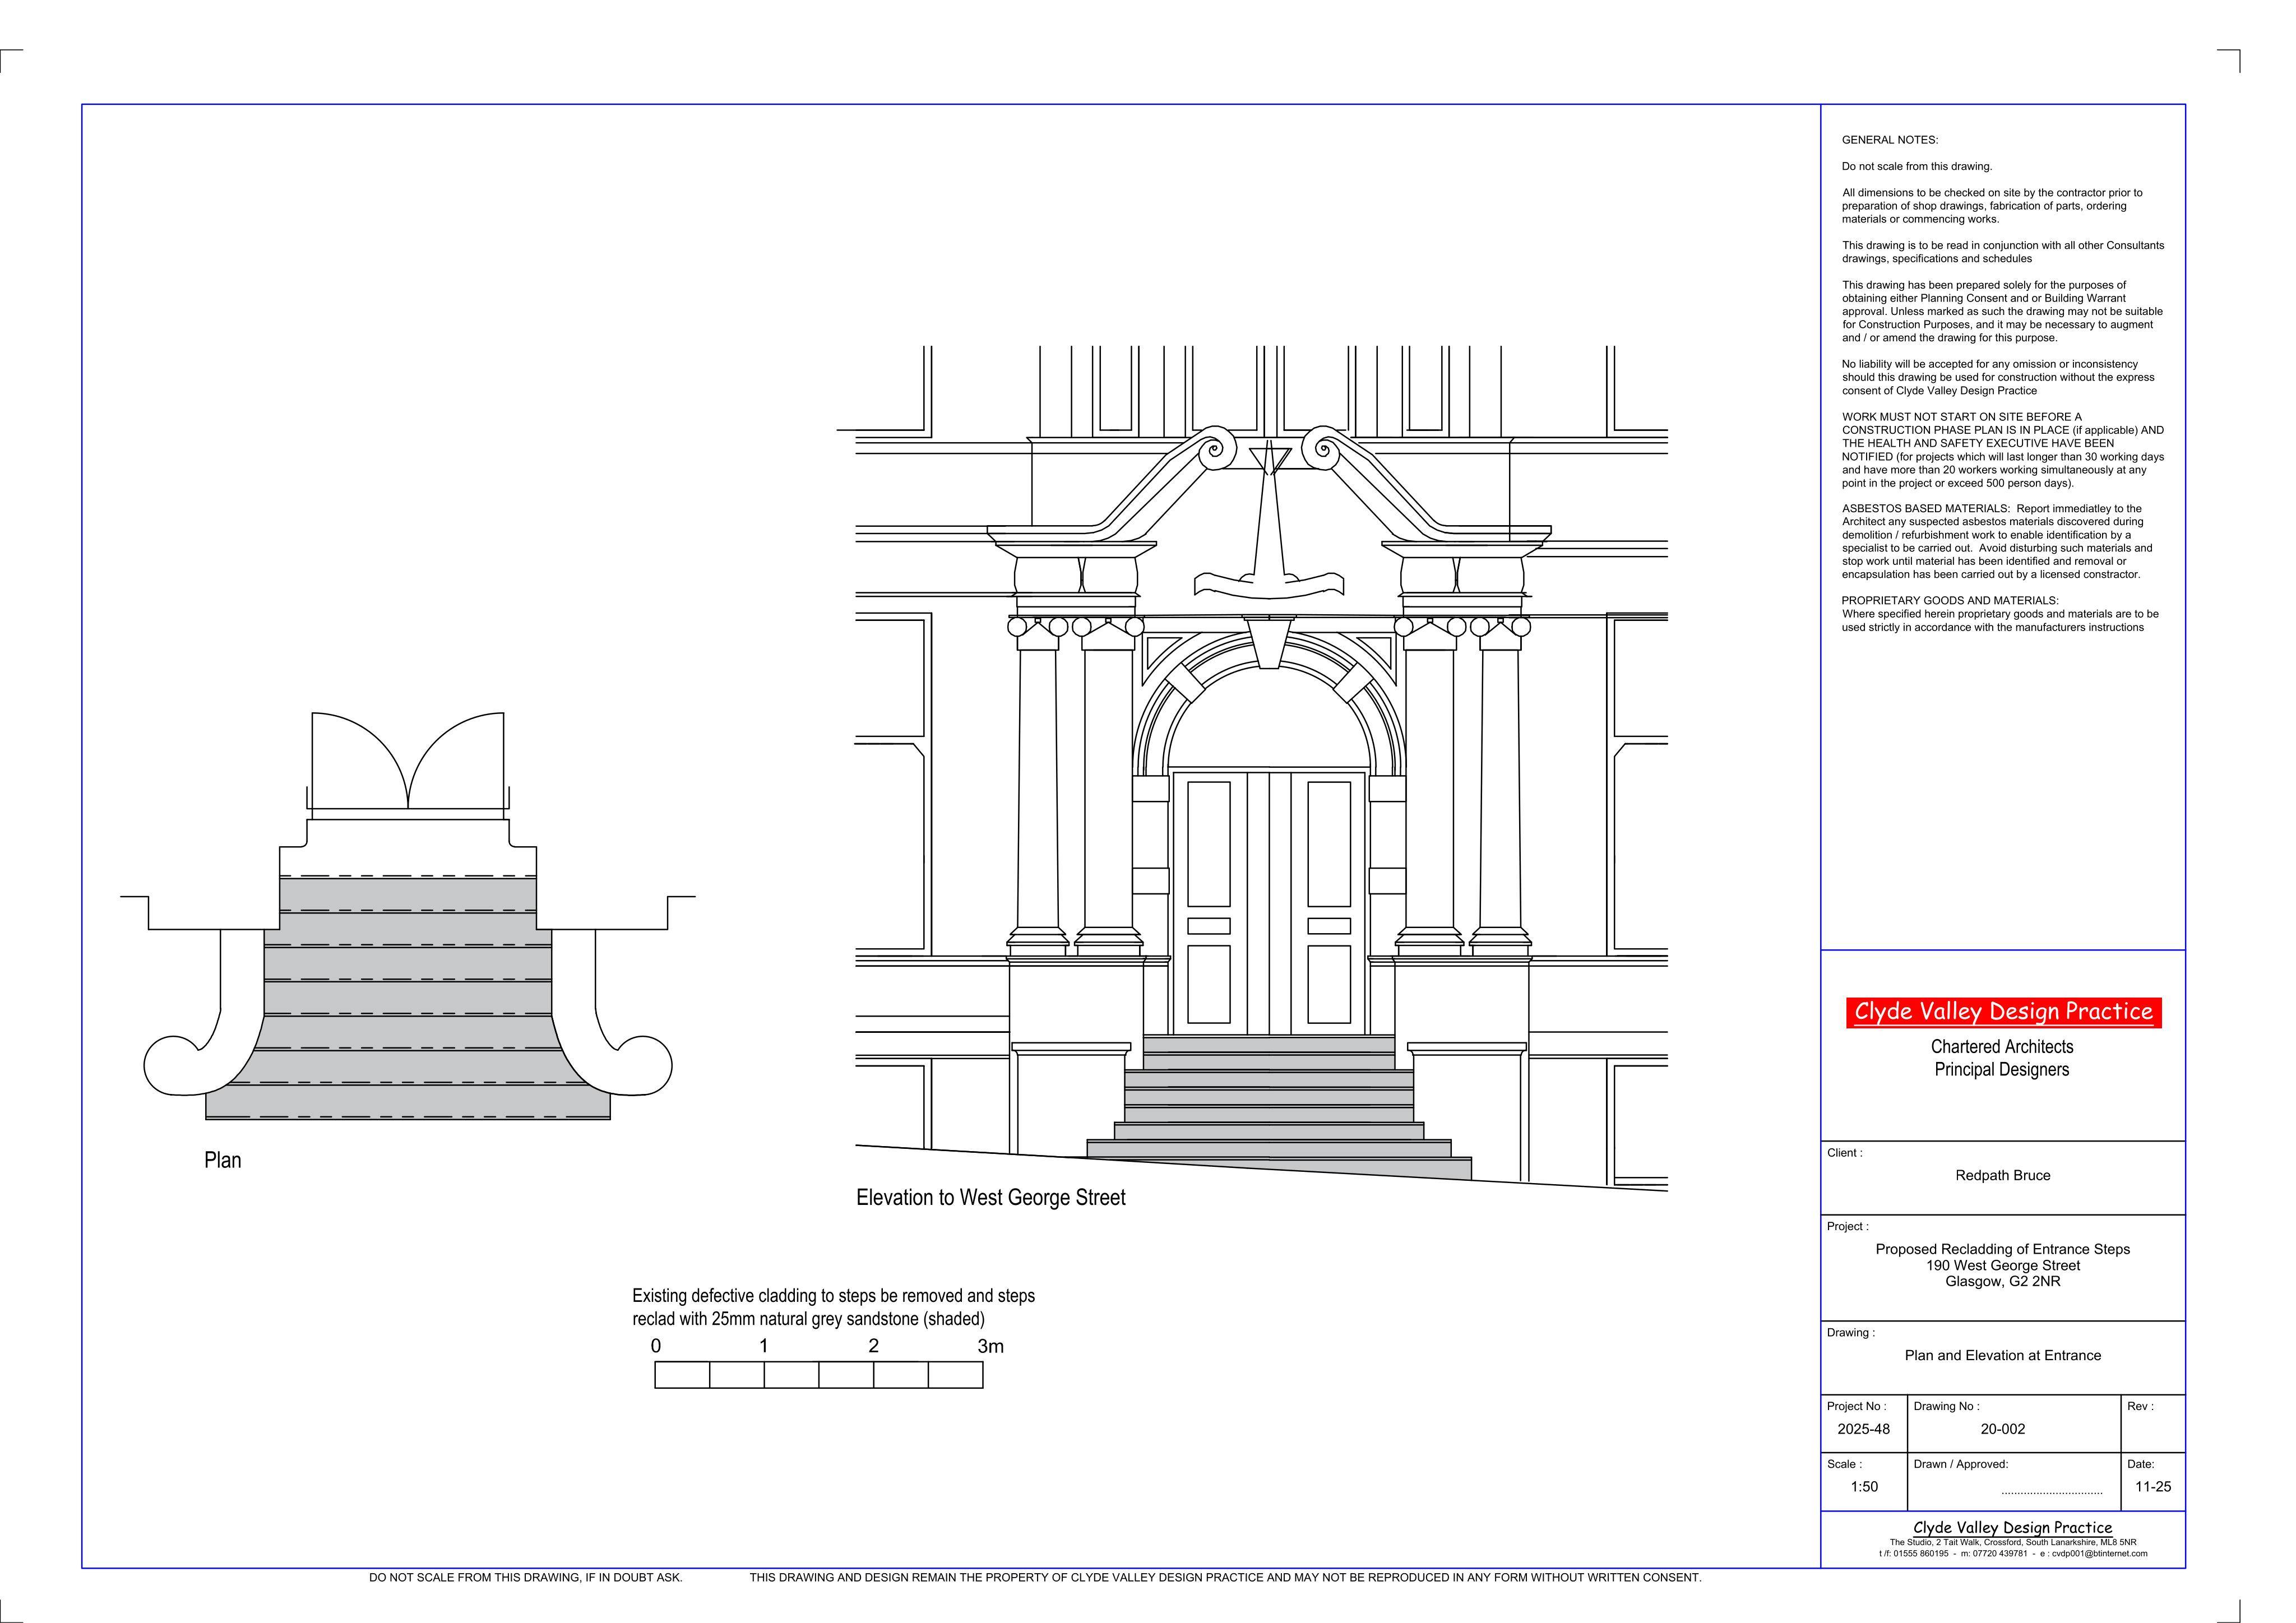Click 'Elevation to West George Street' caption
This screenshot has width=2296, height=1623.
point(991,1197)
